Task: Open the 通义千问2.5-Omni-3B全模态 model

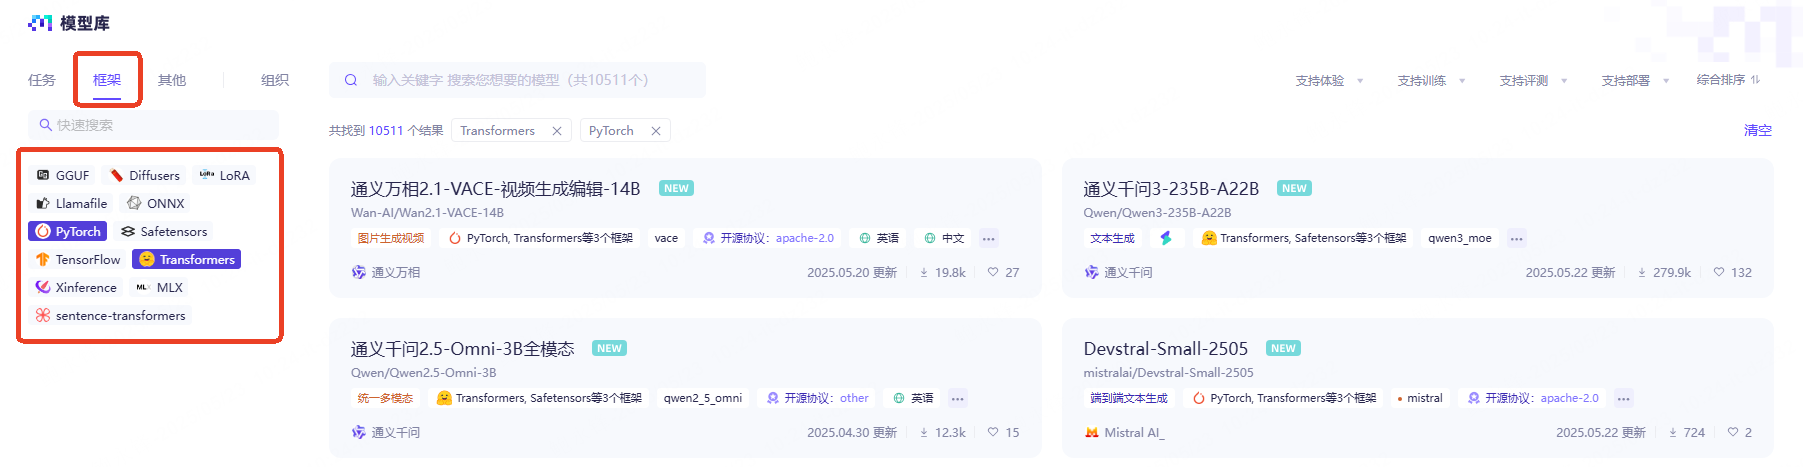Action: (462, 349)
